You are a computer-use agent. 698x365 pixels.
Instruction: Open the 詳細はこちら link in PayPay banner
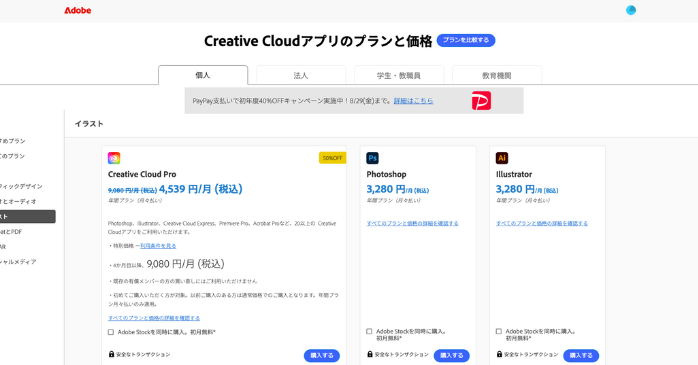(x=413, y=101)
